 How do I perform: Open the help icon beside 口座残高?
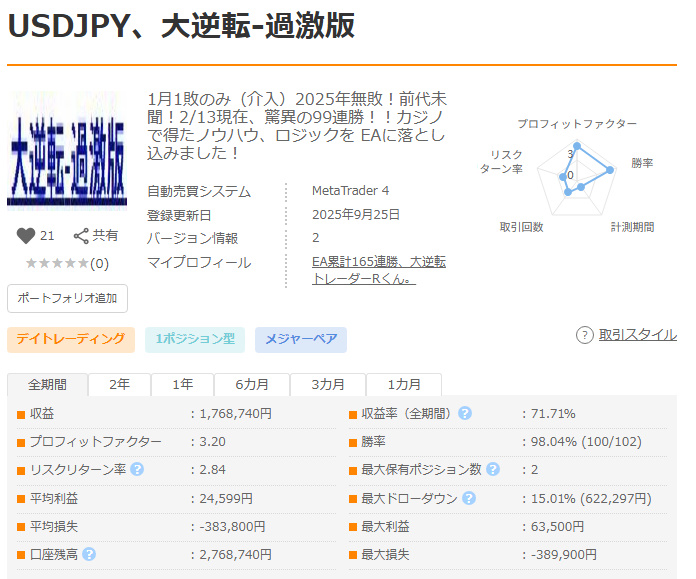pos(89,554)
